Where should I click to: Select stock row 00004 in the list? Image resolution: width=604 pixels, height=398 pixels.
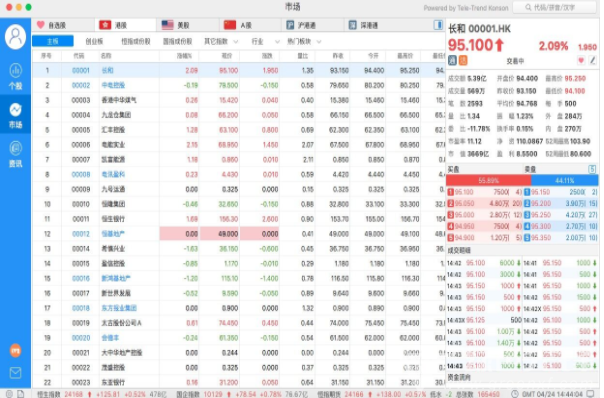click(x=239, y=115)
